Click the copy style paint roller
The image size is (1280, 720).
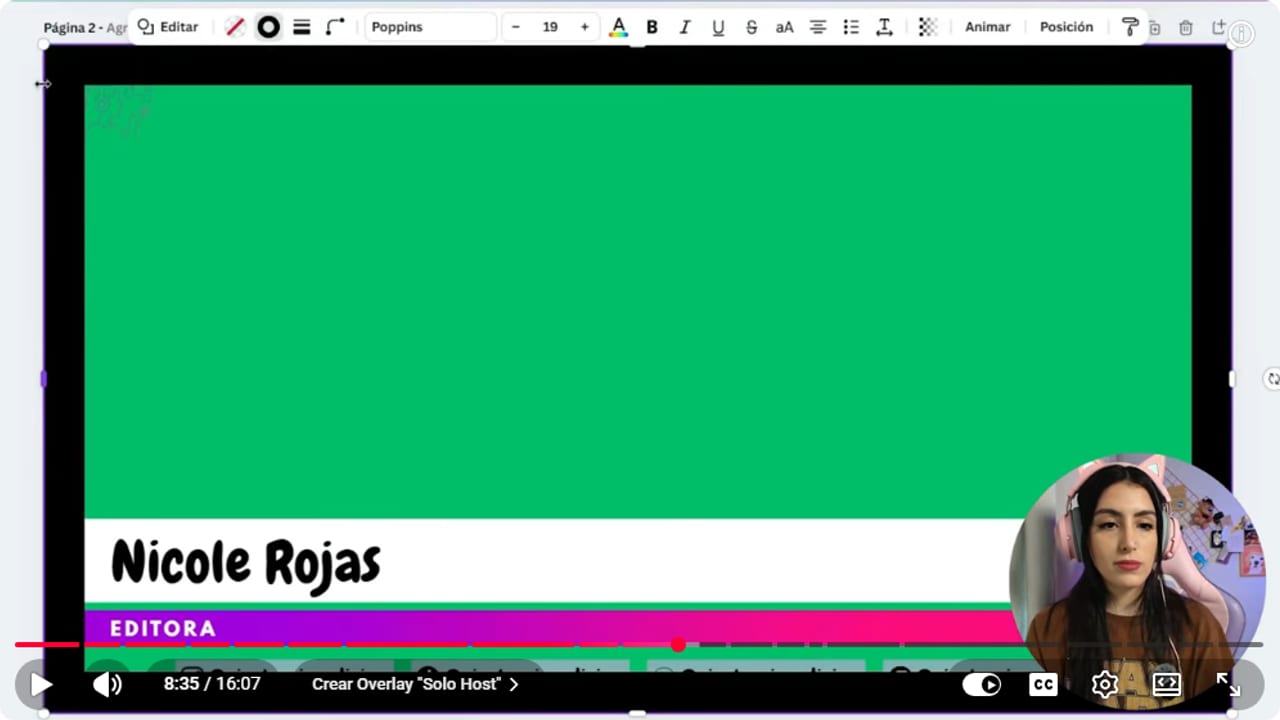pos(1130,27)
